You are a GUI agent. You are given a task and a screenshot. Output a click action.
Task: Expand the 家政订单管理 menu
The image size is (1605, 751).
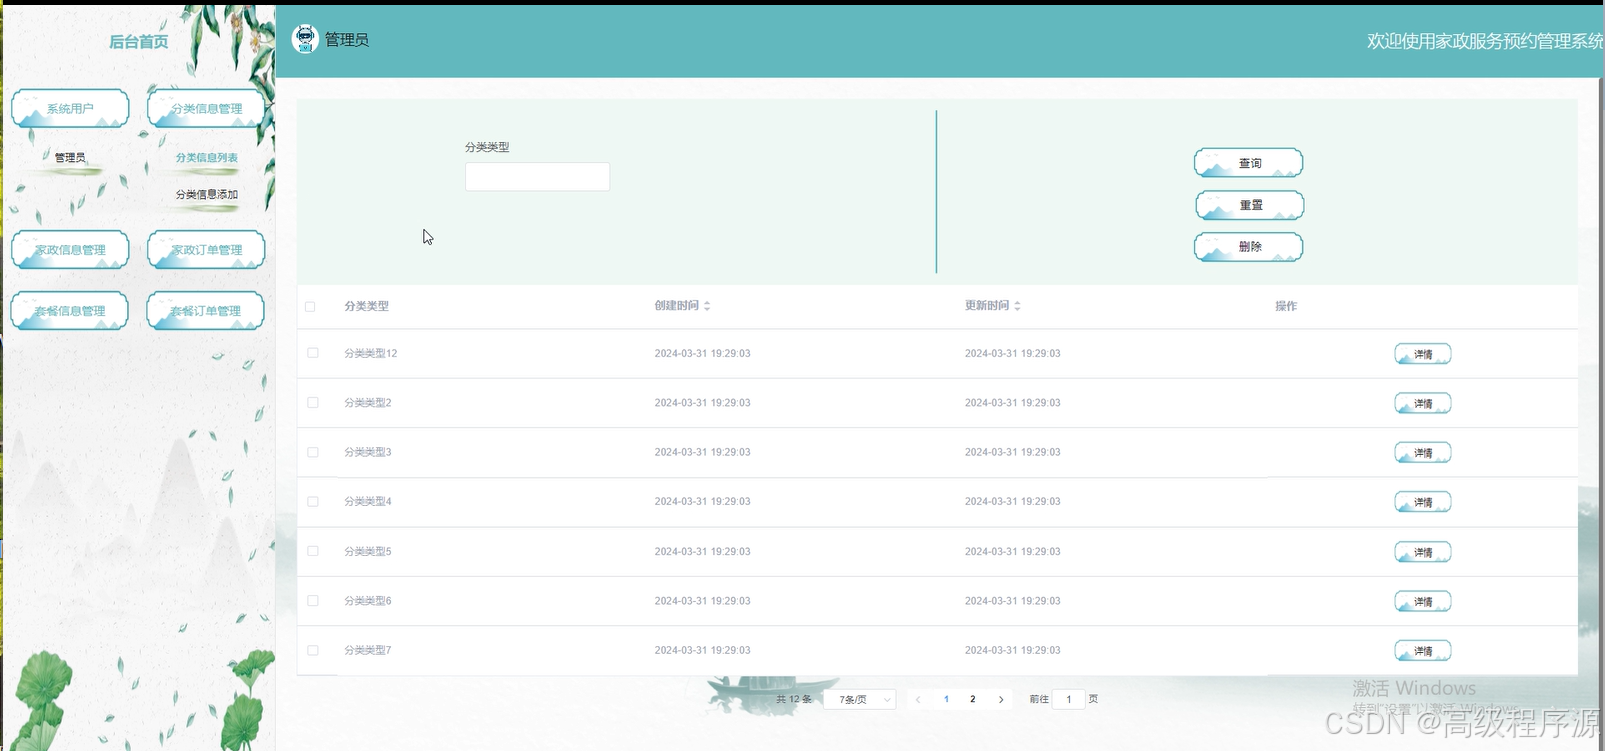click(x=206, y=249)
